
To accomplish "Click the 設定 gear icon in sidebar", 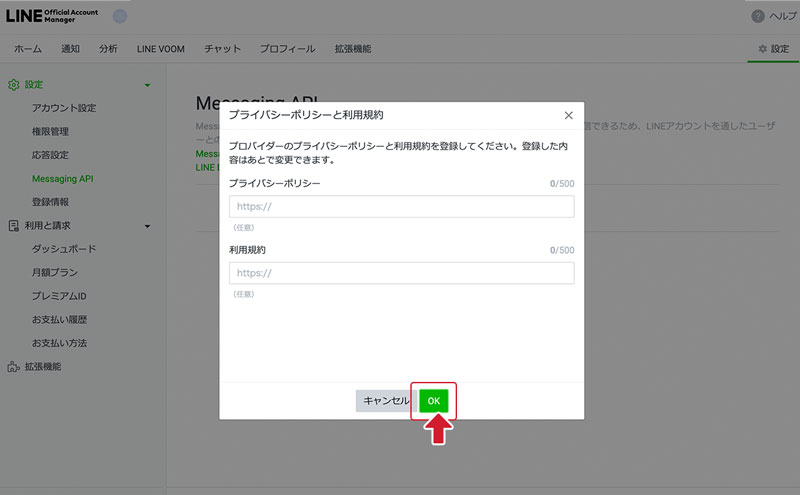I will tap(14, 85).
